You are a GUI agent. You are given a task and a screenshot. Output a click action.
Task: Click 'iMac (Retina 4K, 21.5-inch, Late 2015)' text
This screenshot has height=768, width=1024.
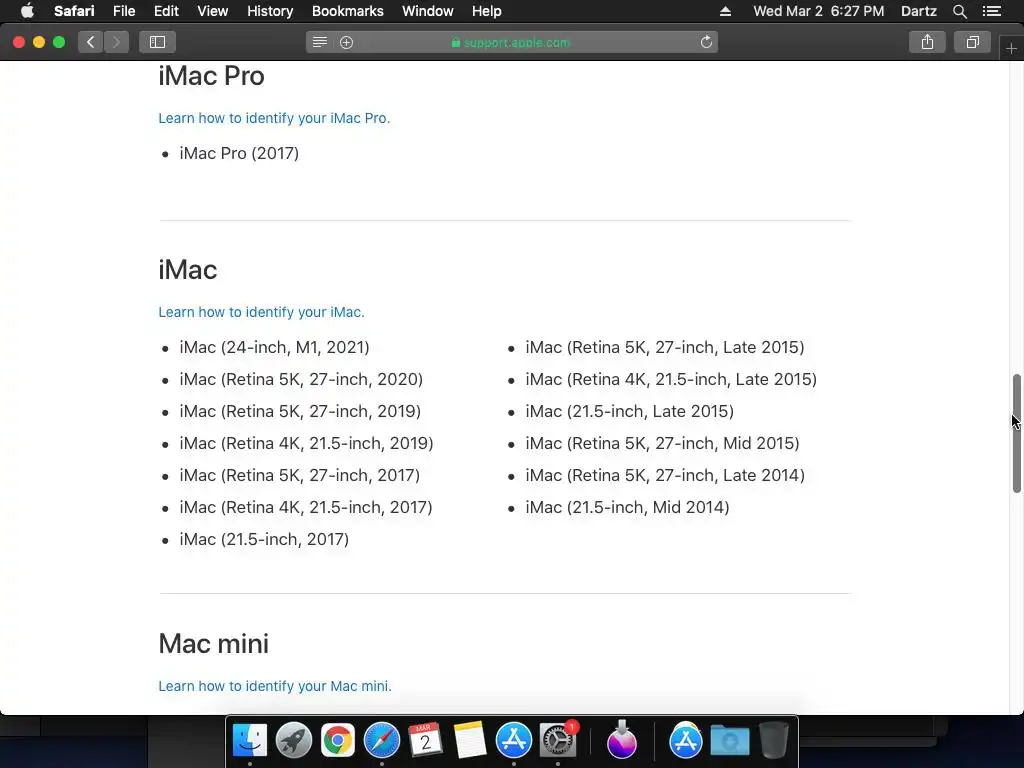pyautogui.click(x=671, y=379)
